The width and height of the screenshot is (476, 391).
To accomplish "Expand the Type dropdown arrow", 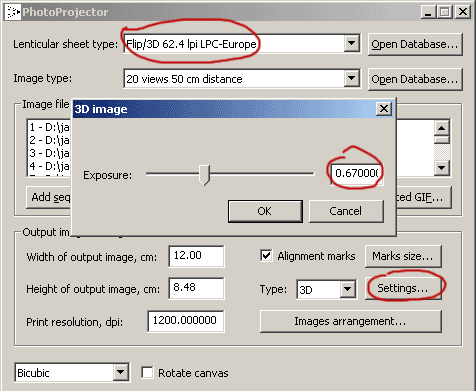I will pos(347,289).
